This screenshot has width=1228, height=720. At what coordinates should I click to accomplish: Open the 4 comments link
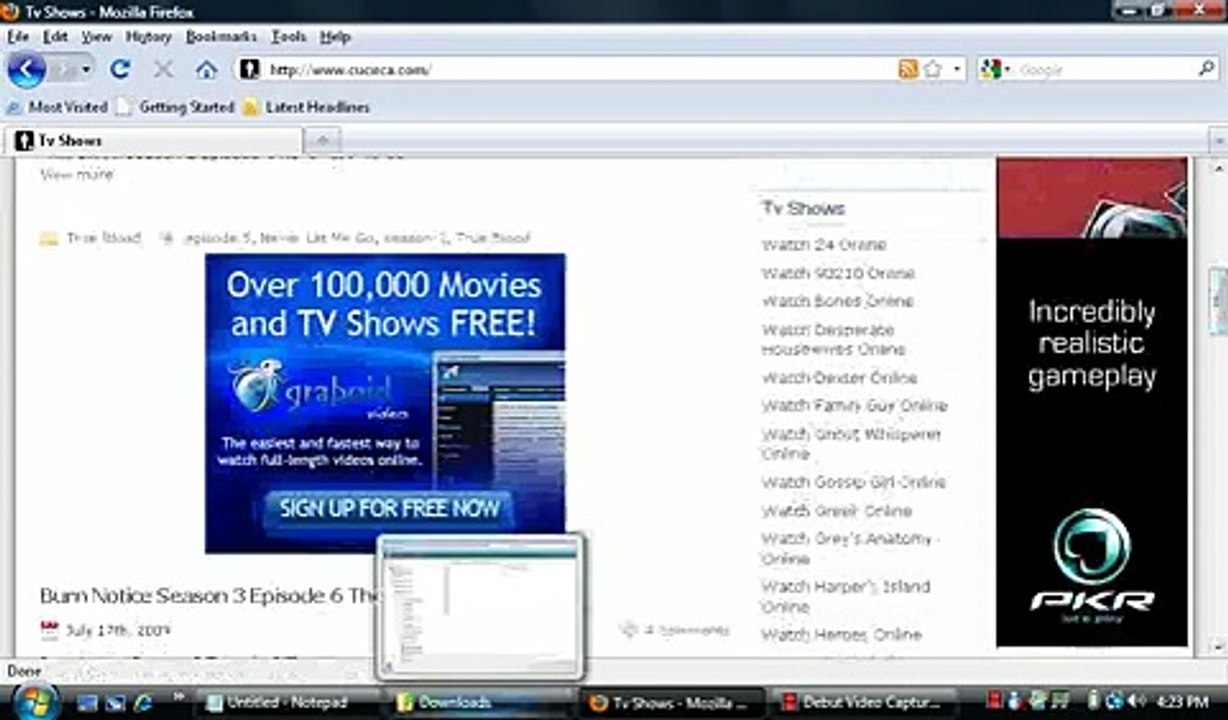click(686, 630)
